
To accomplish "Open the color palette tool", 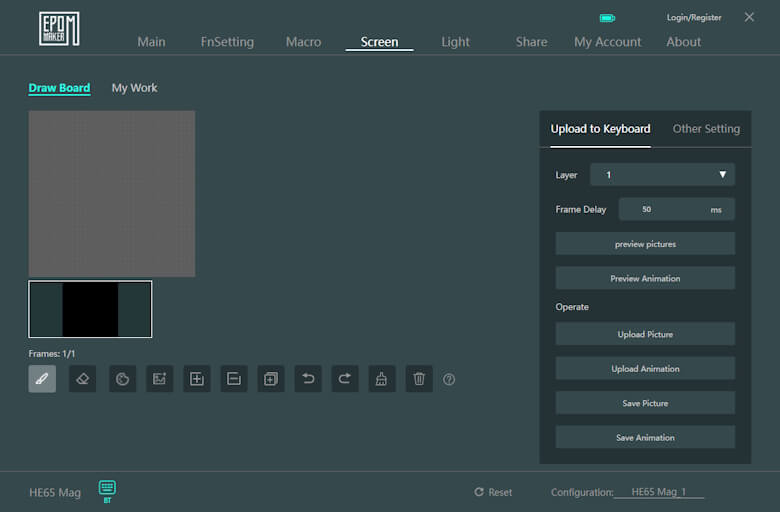I will [x=122, y=379].
